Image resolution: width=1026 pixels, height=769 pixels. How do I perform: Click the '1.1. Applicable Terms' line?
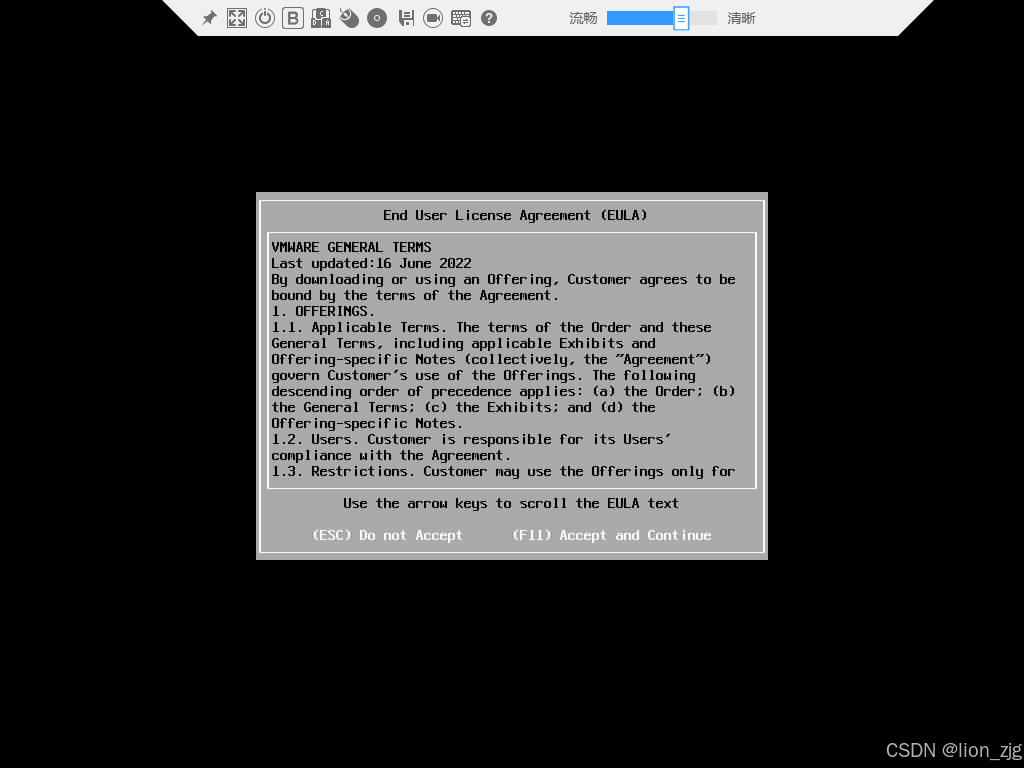point(491,327)
